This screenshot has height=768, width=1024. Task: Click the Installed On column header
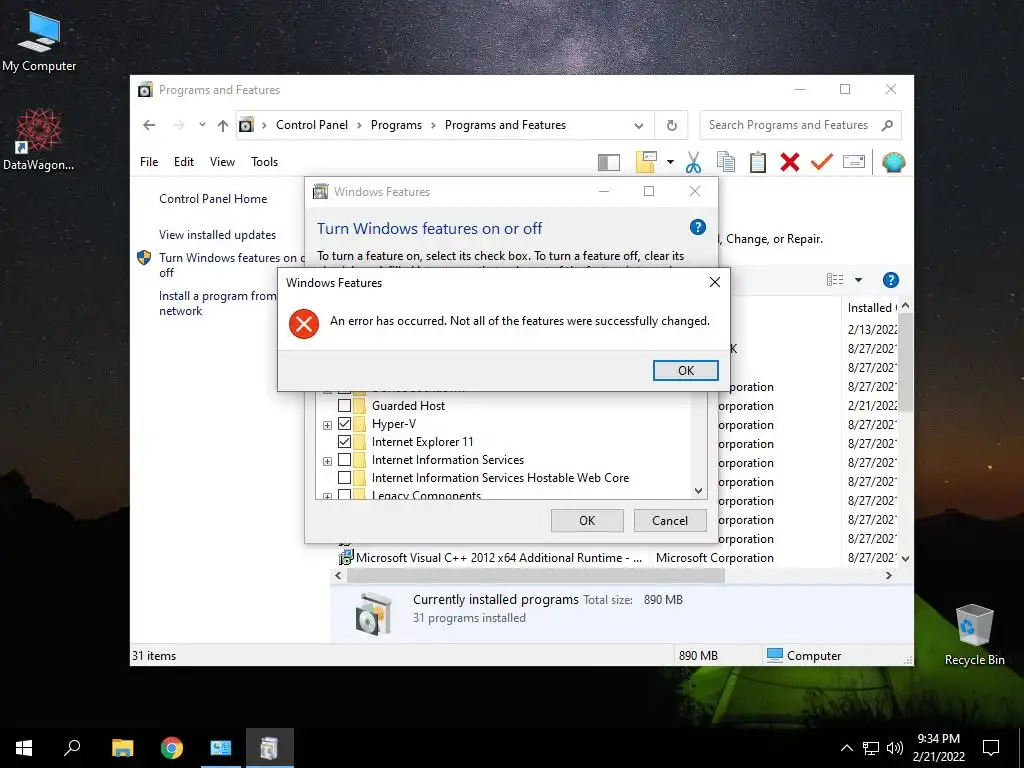(870, 308)
